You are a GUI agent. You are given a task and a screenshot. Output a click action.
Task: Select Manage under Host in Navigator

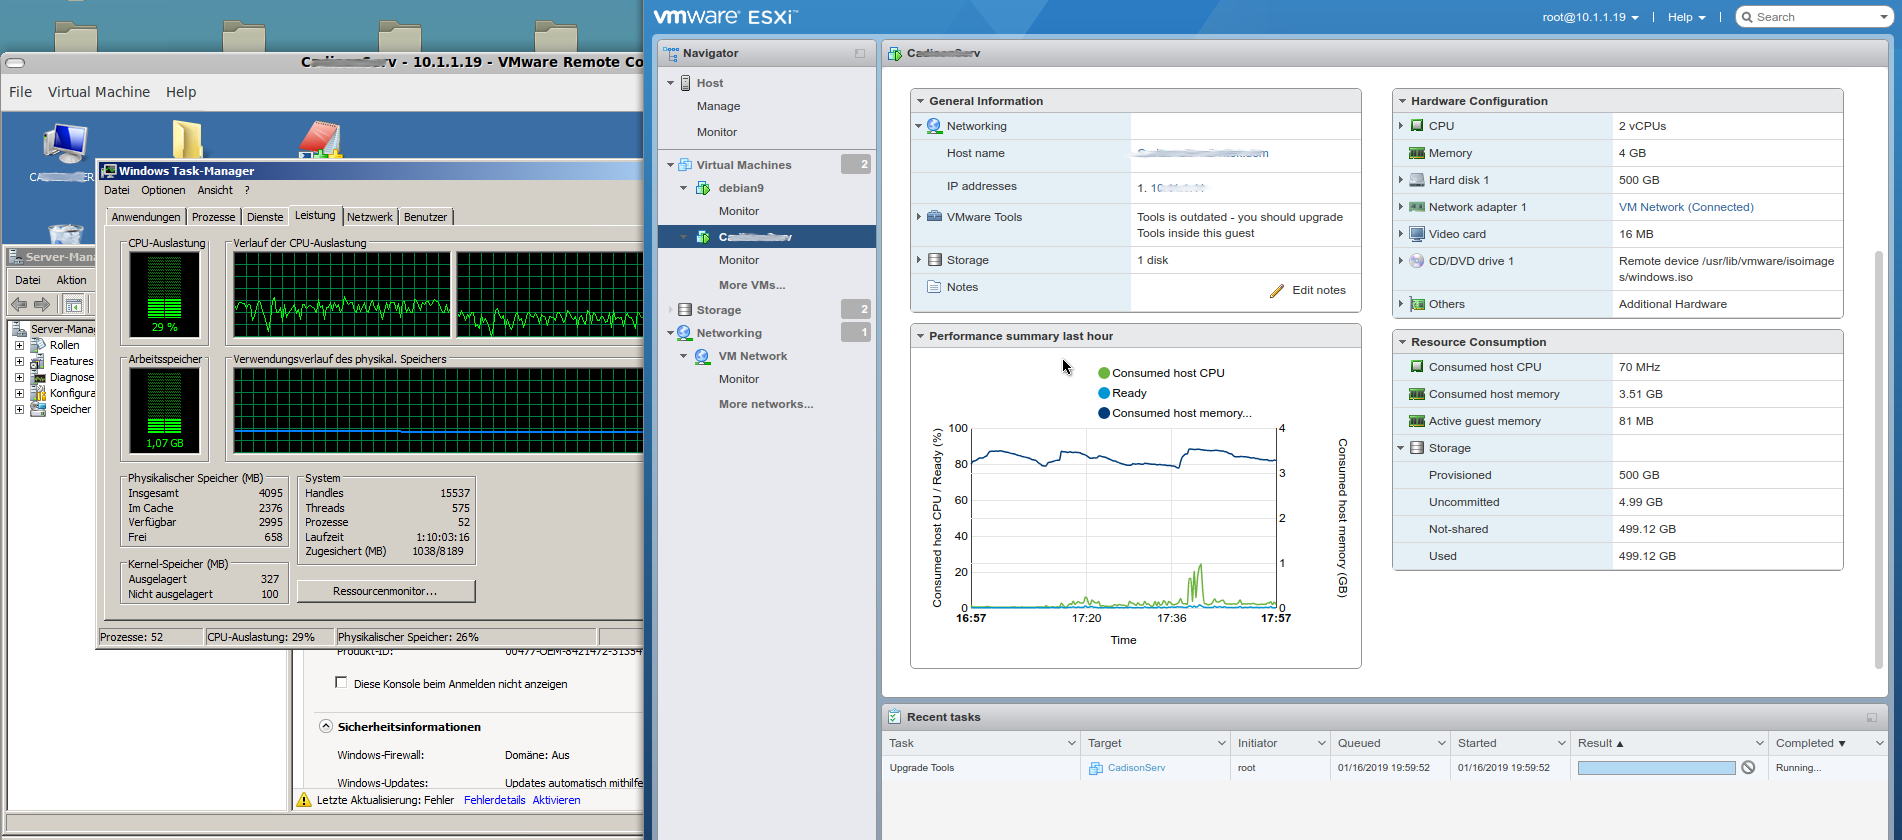[718, 106]
